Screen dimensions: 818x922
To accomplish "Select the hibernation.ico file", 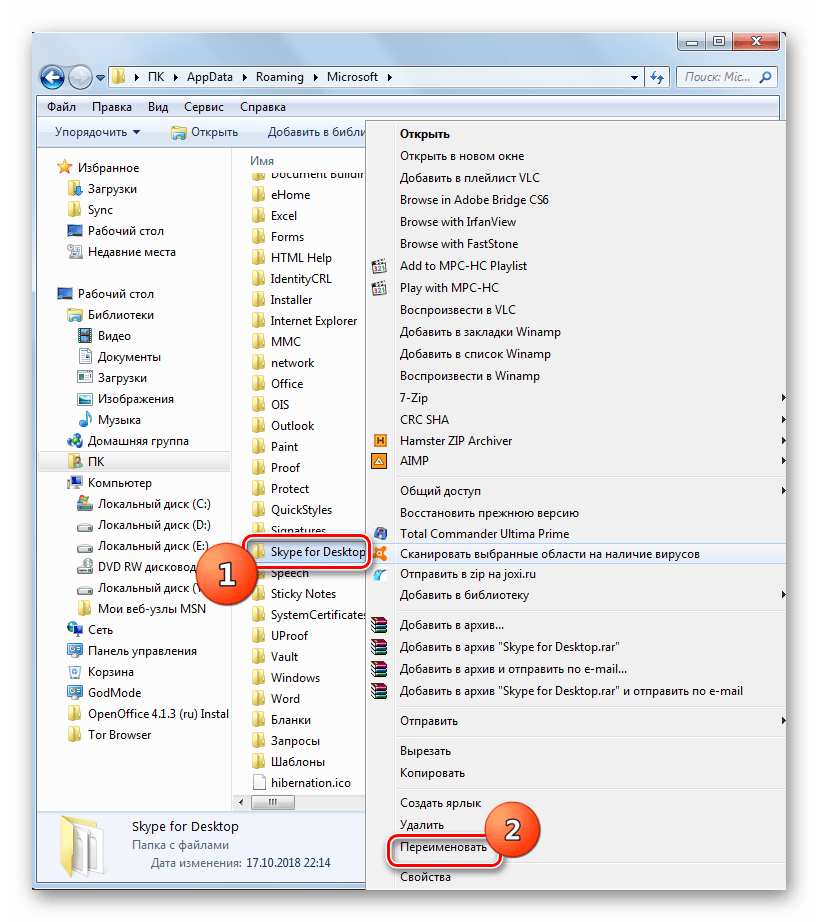I will [x=310, y=783].
